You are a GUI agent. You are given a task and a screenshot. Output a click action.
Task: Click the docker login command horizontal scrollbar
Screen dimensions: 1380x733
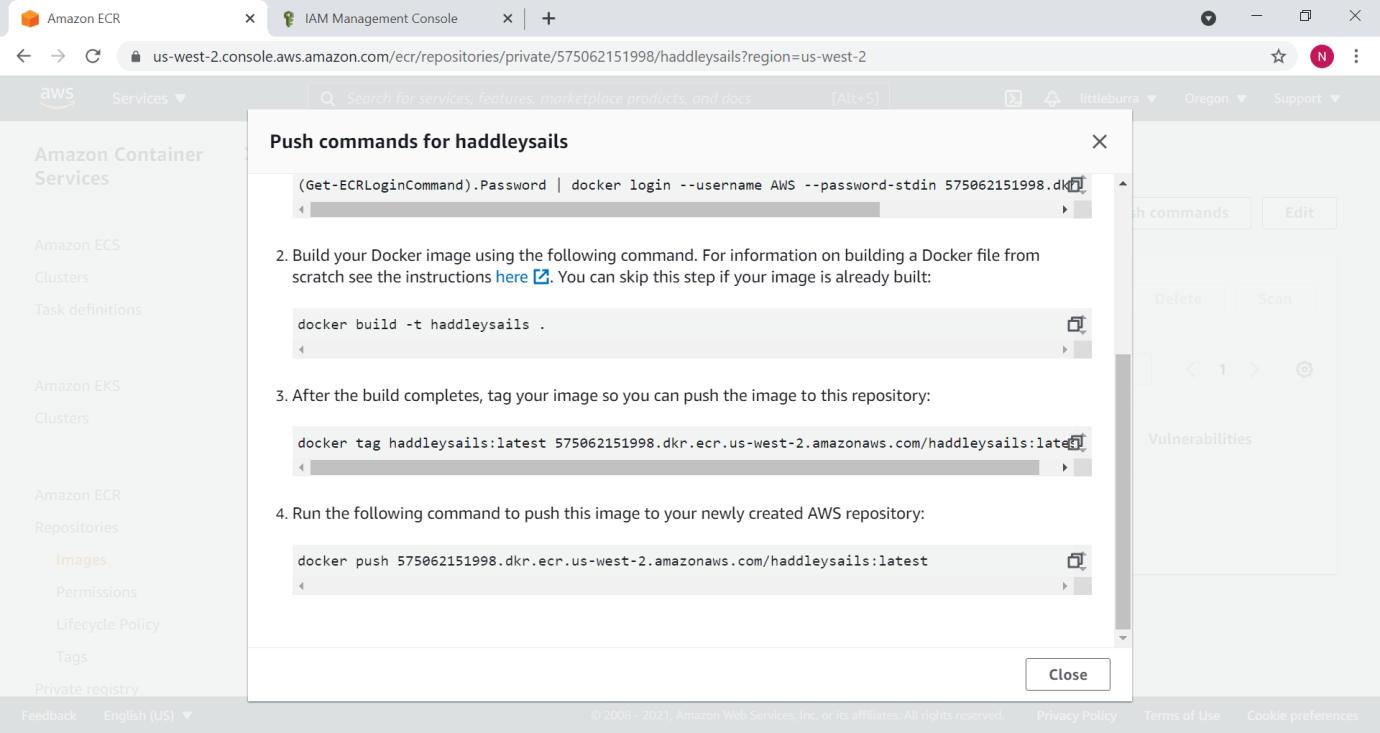point(595,210)
